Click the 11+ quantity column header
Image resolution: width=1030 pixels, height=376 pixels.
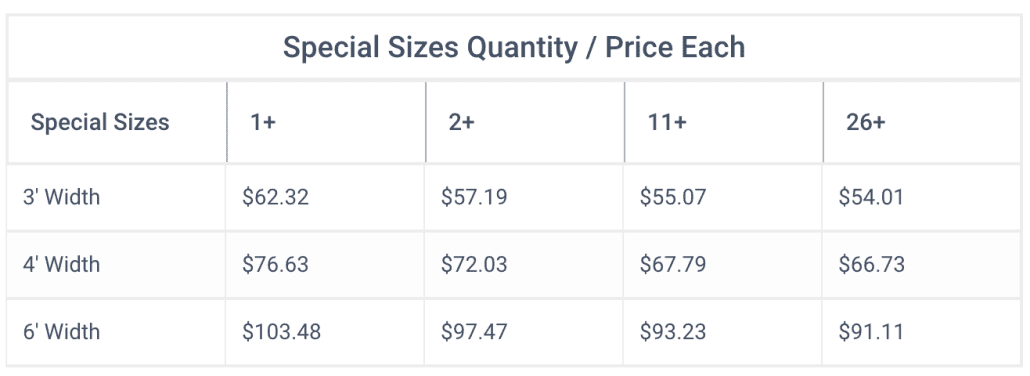[667, 122]
